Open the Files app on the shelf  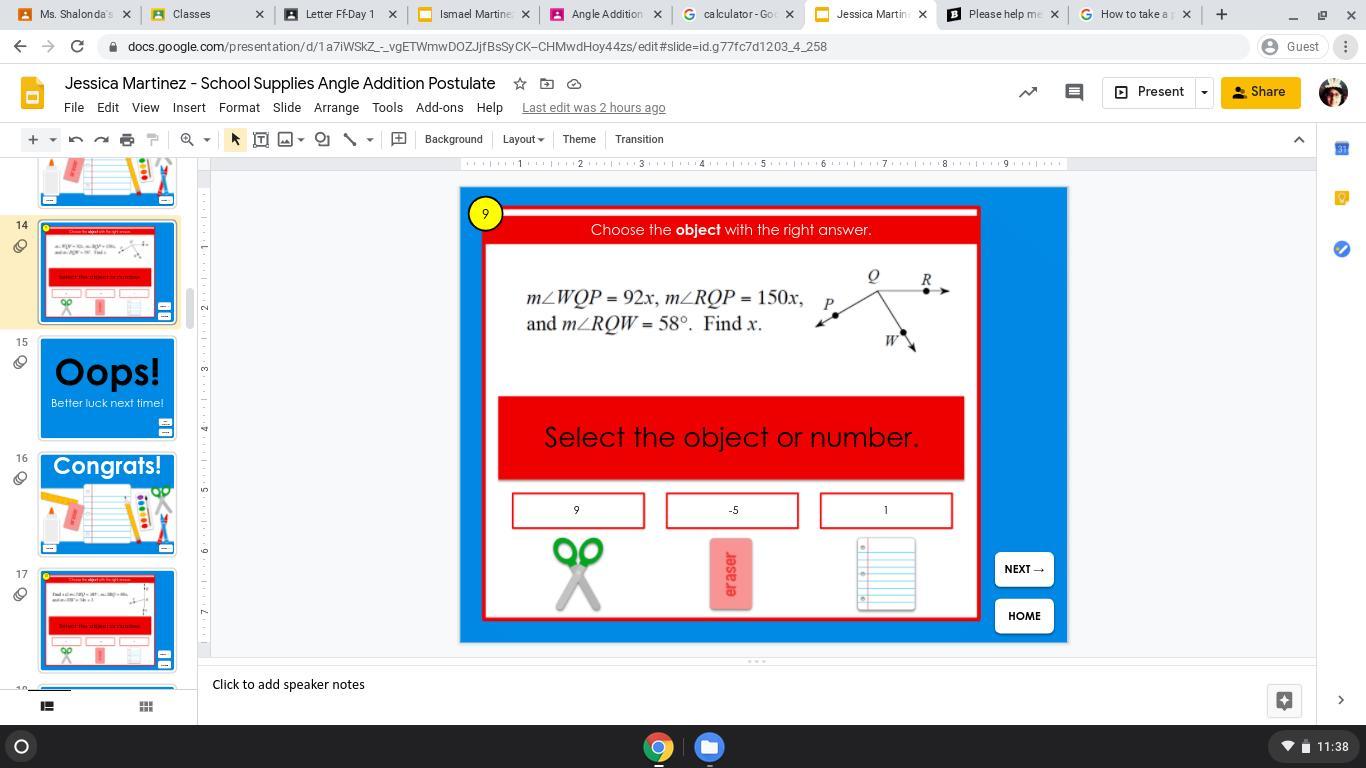click(x=709, y=747)
